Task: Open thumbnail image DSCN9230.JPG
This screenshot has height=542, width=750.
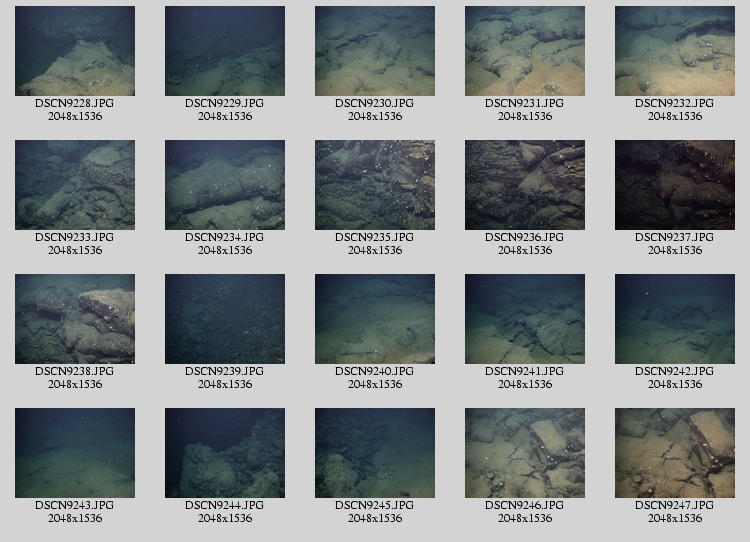Action: pos(375,51)
